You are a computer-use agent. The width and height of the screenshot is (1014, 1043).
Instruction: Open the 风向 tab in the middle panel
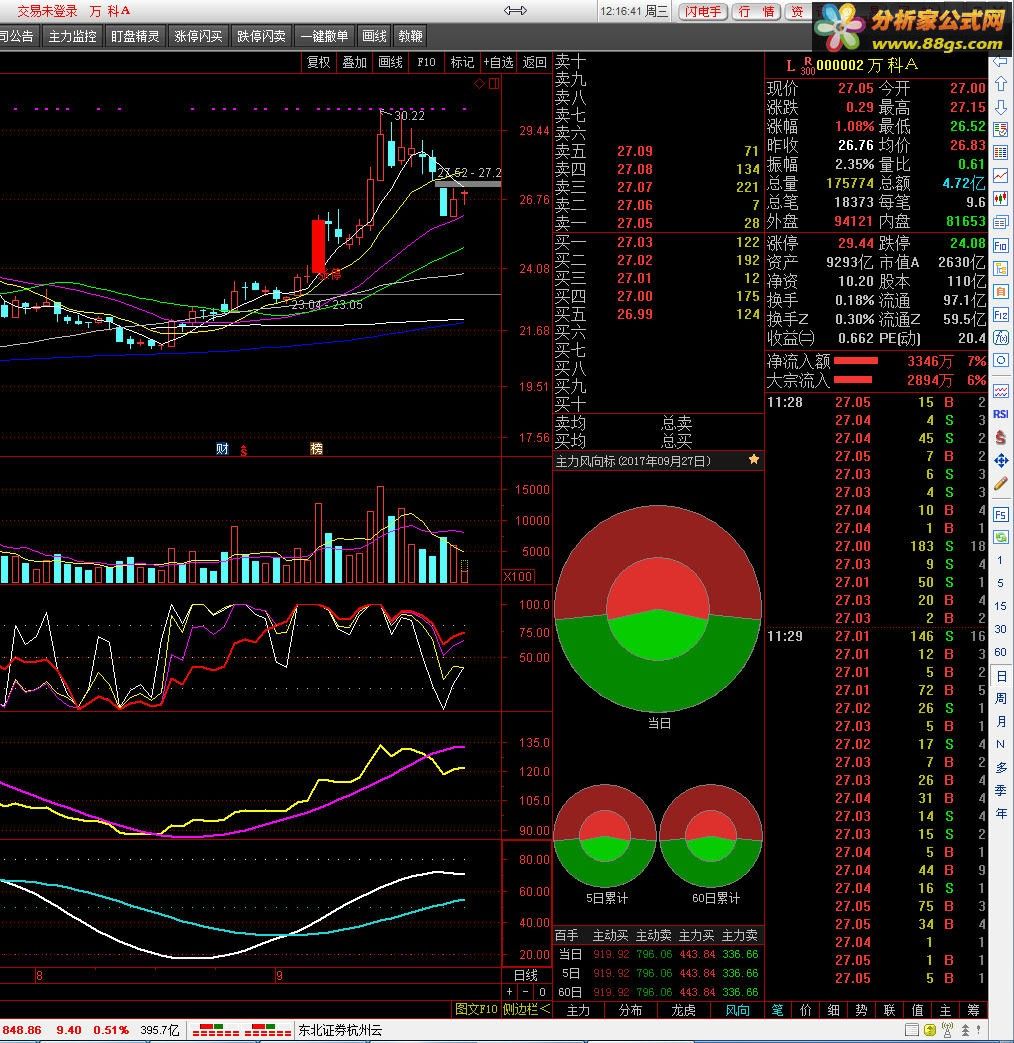coord(737,1010)
